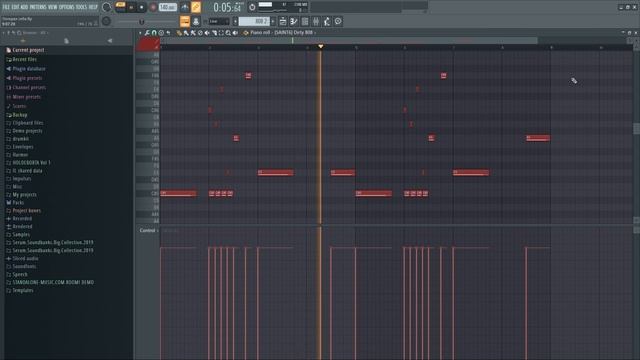Click the master volume knob in second row
This screenshot has height=360, width=640.
point(106,21)
